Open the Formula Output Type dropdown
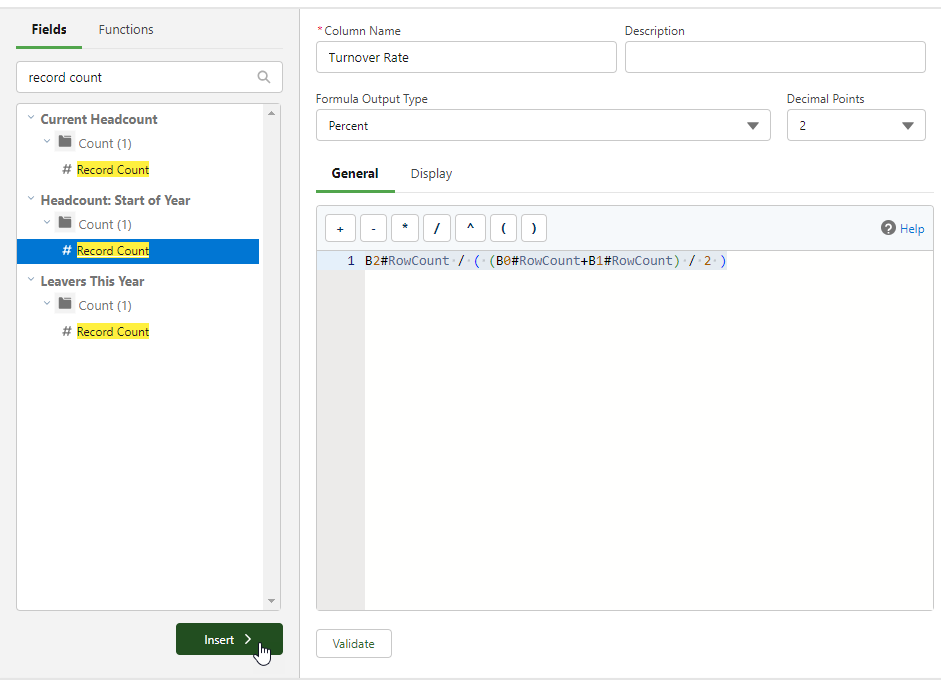 click(x=543, y=126)
